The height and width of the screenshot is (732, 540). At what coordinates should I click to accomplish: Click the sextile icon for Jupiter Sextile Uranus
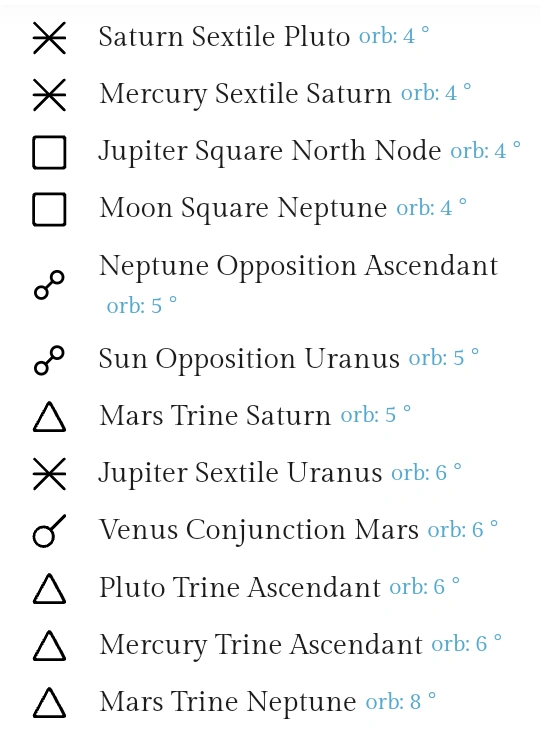[49, 474]
